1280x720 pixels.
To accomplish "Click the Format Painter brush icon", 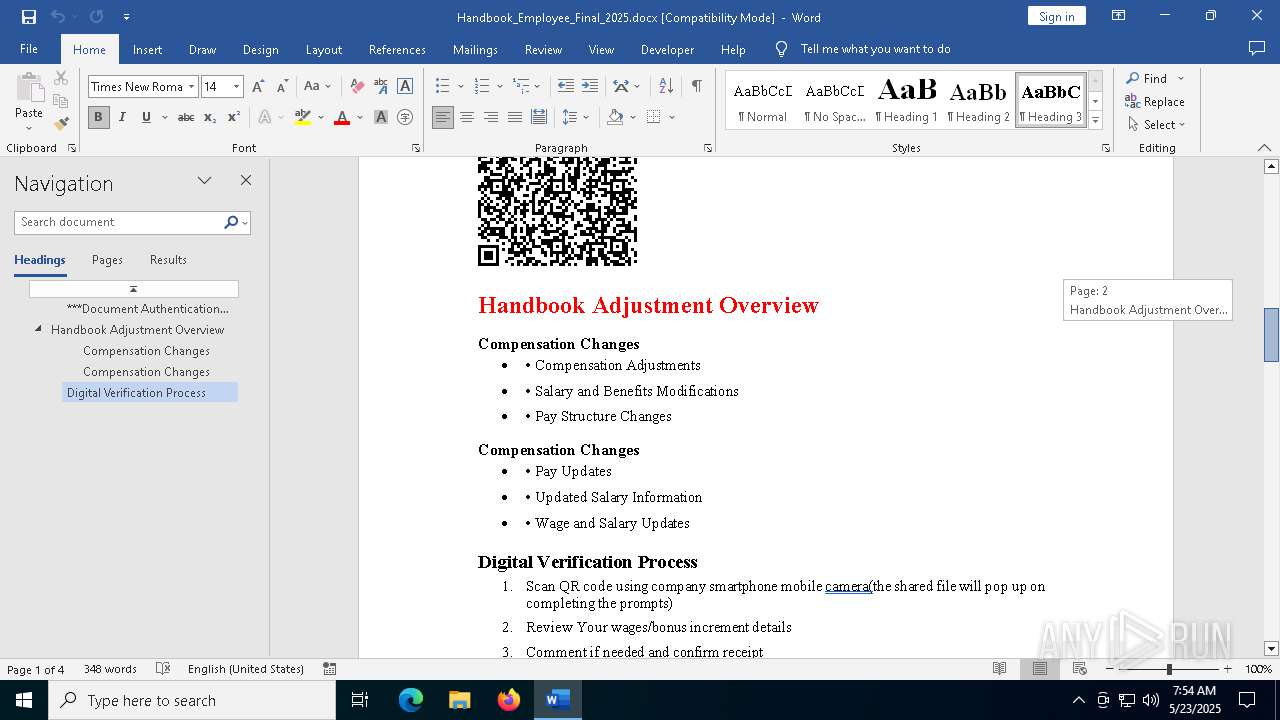I will 61,124.
